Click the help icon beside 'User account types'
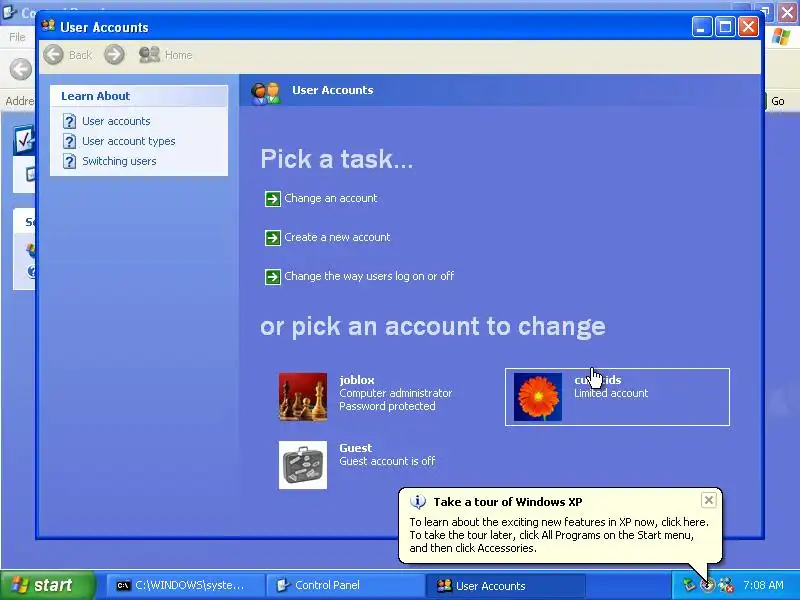Screen dimensions: 800x600 coord(69,141)
